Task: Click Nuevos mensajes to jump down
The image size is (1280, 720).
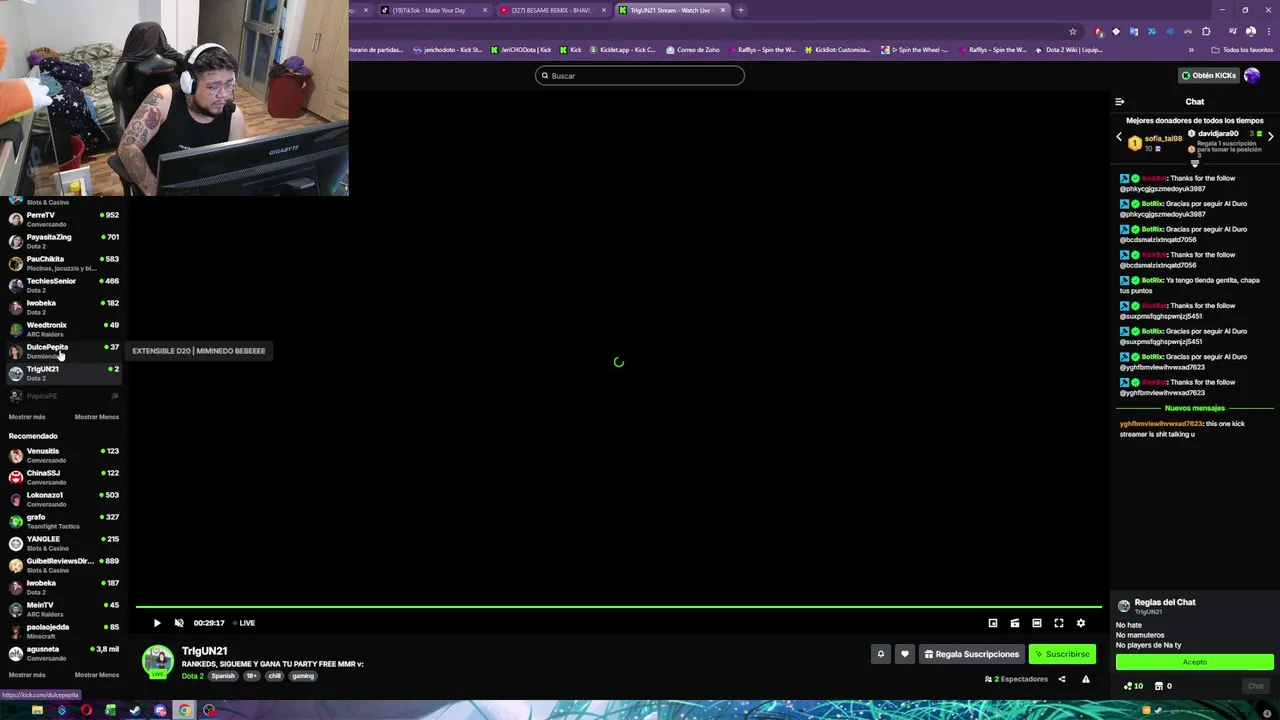Action: (x=1195, y=408)
